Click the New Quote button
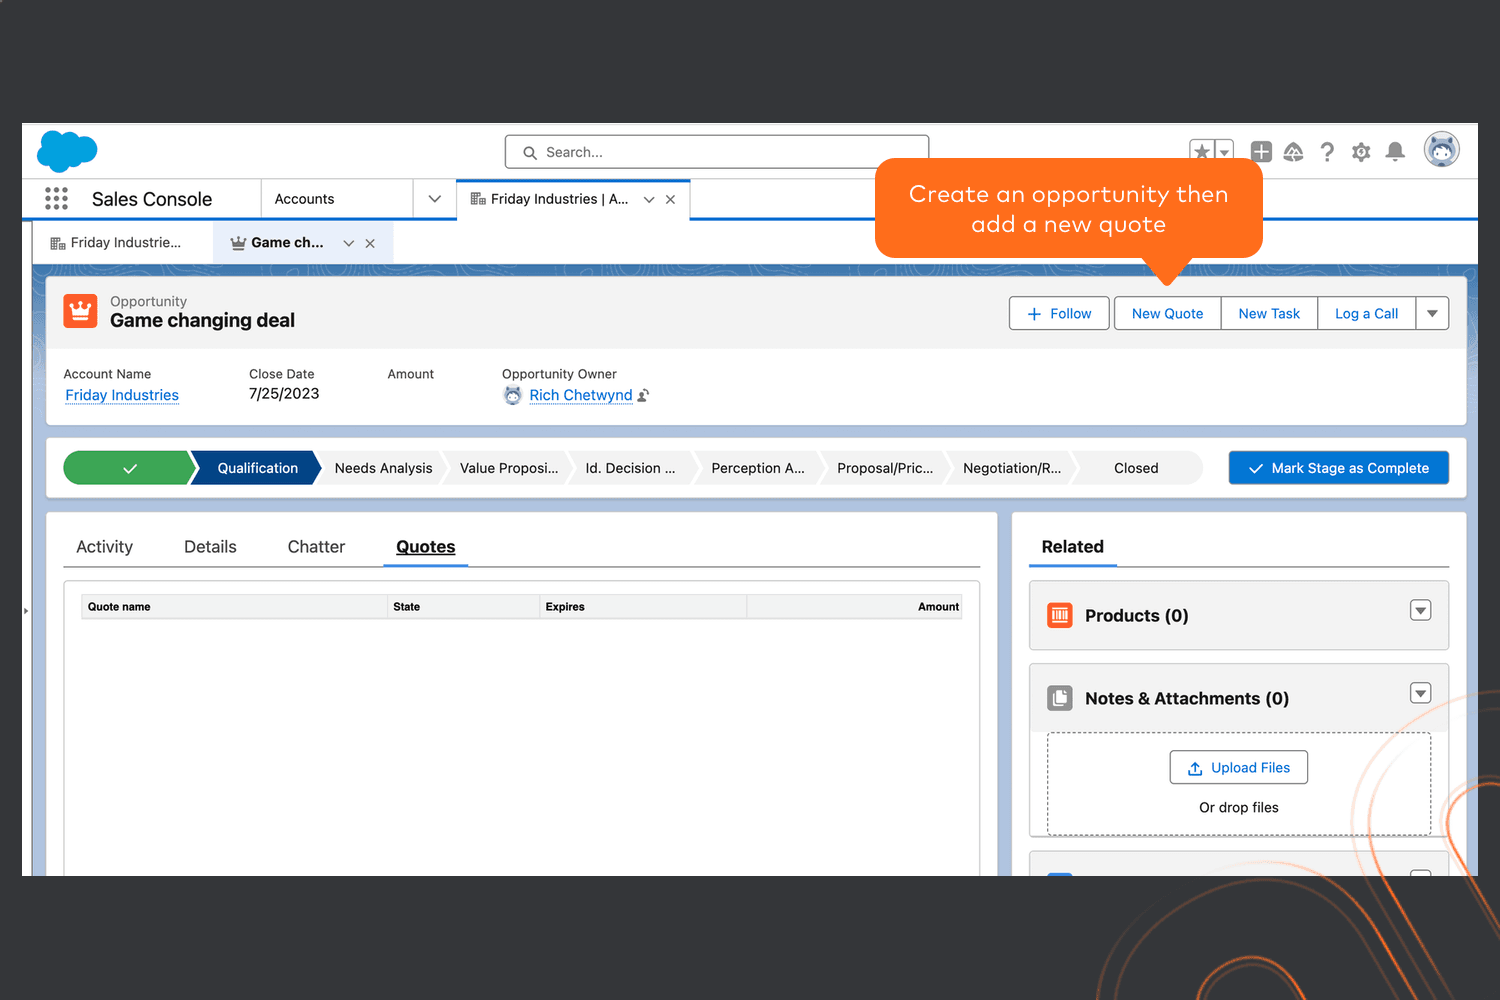Image resolution: width=1500 pixels, height=1000 pixels. pyautogui.click(x=1168, y=314)
